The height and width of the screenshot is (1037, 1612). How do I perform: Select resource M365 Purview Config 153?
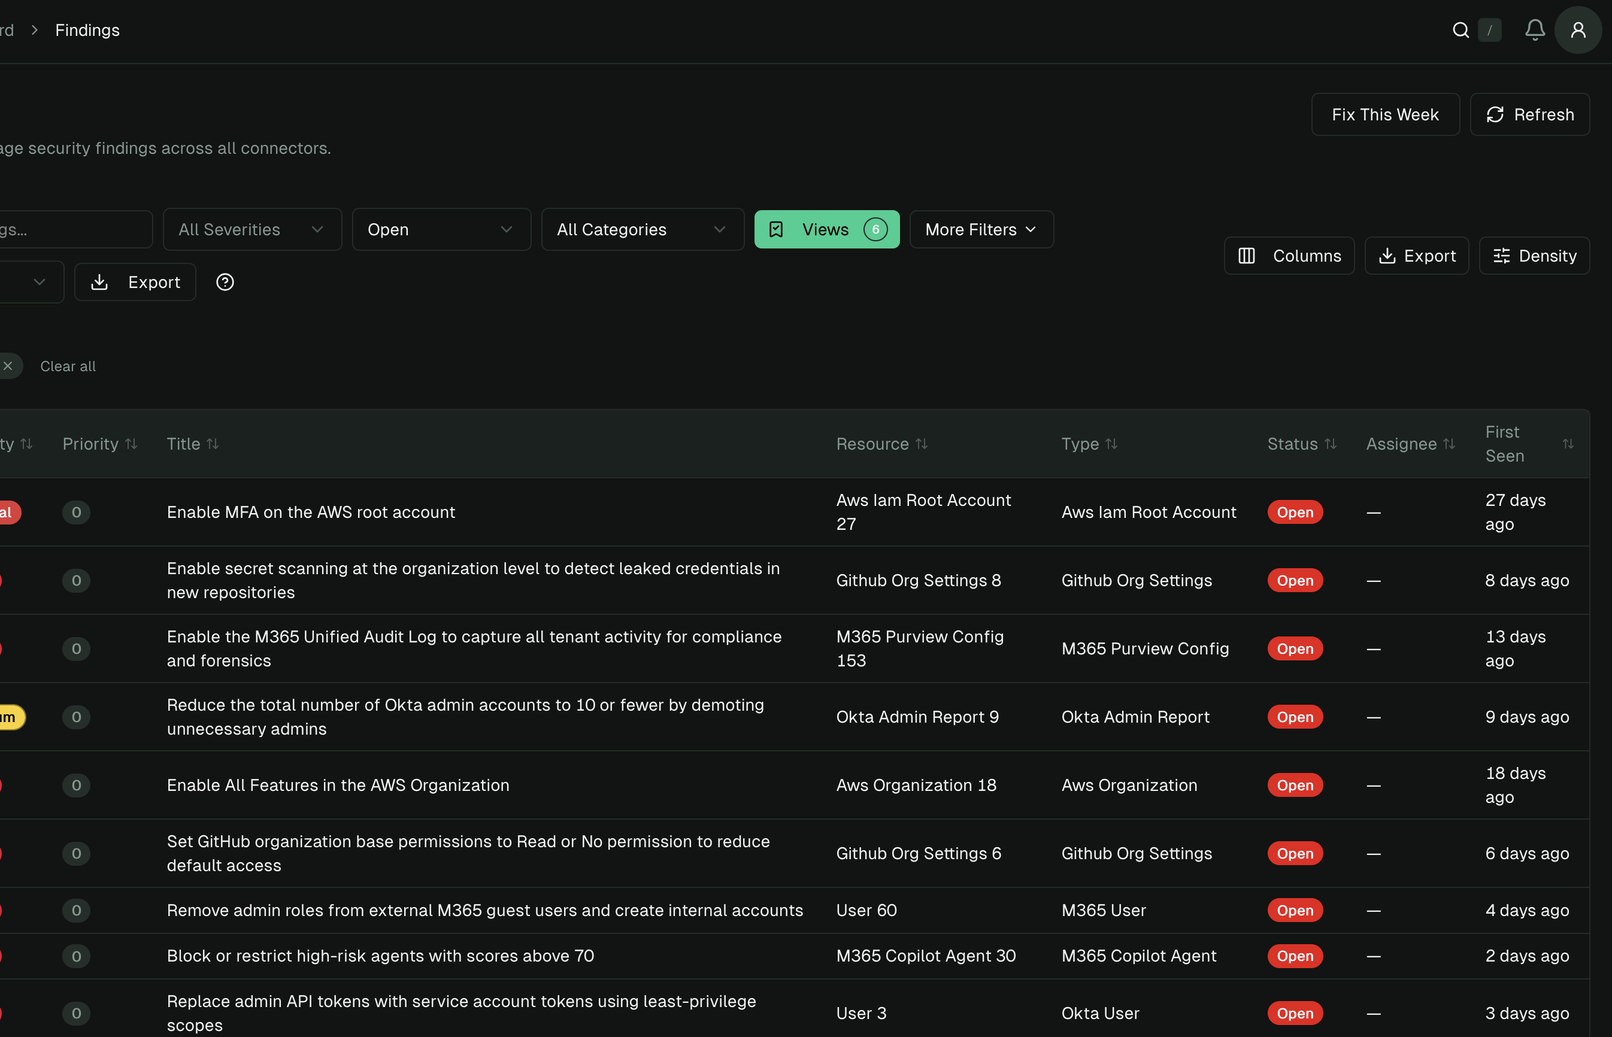point(920,648)
